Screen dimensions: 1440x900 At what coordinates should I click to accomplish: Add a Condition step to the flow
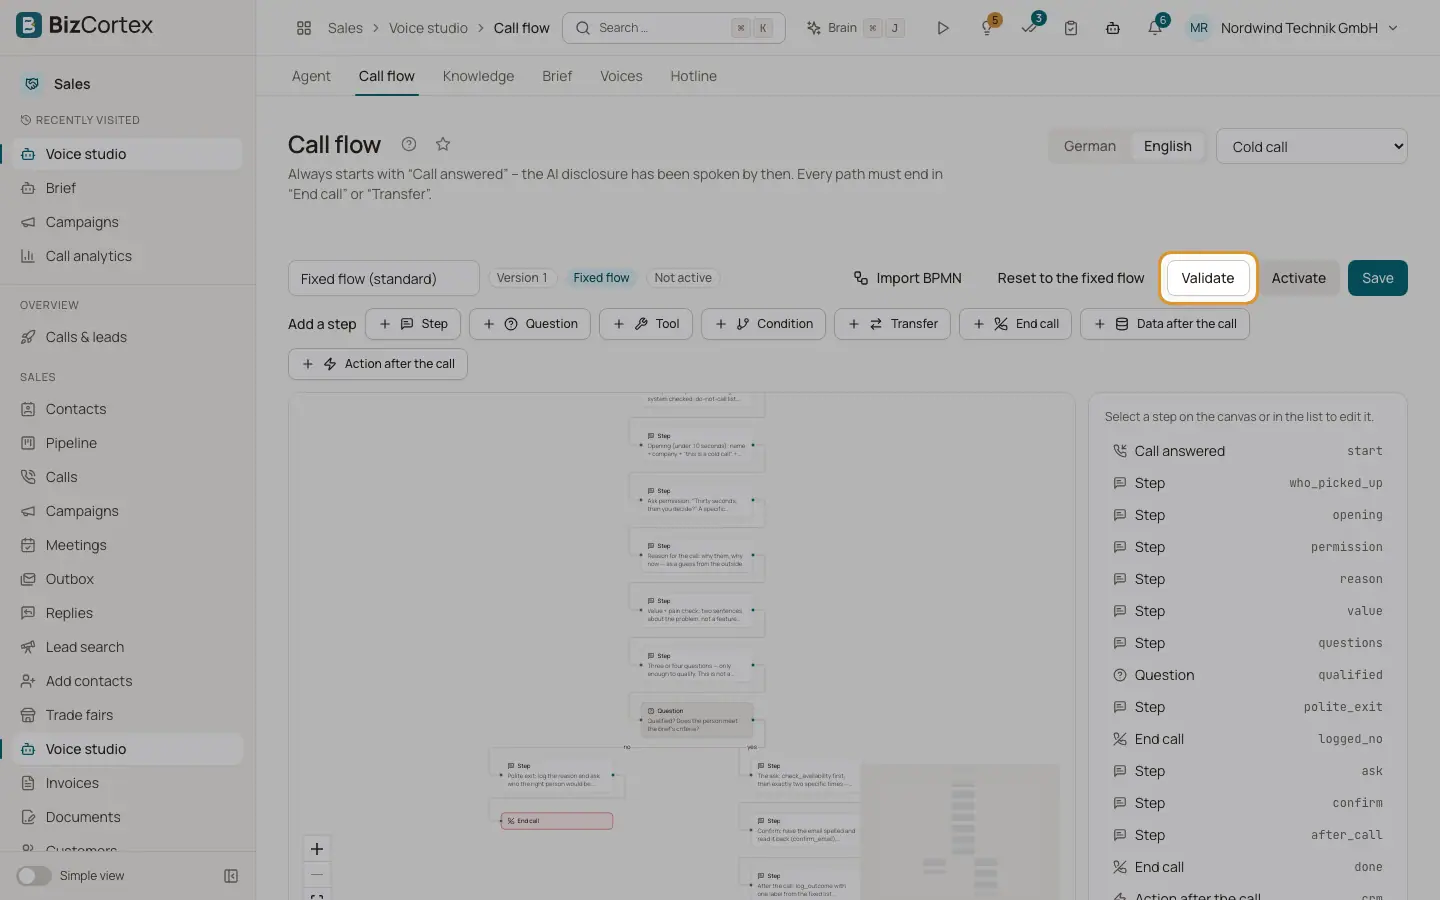[x=764, y=324]
